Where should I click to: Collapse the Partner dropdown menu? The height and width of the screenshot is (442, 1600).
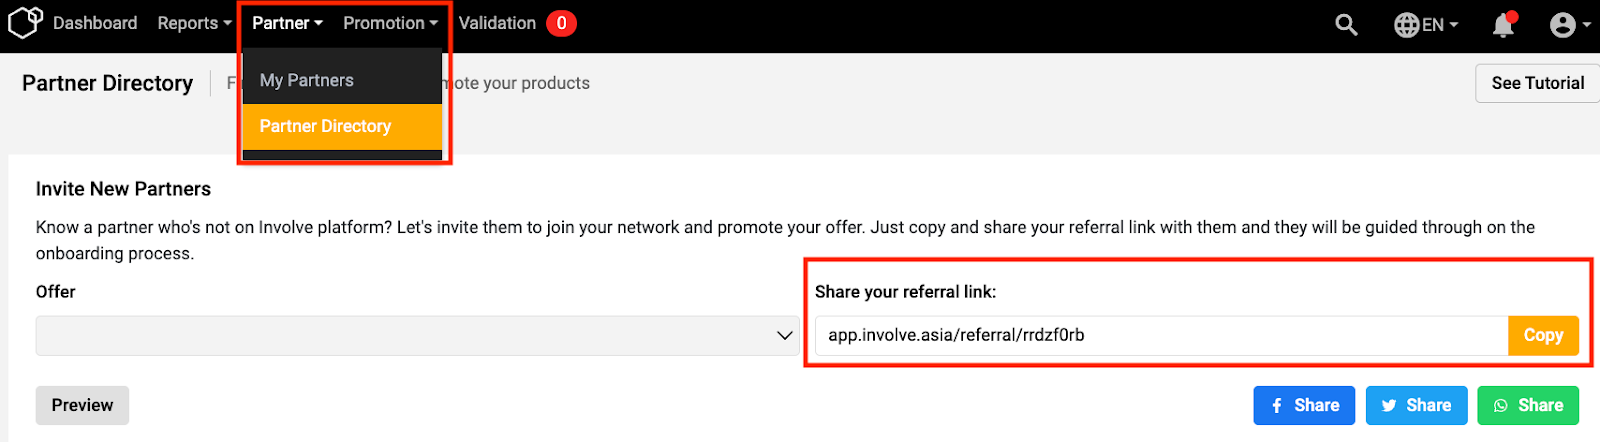287,23
